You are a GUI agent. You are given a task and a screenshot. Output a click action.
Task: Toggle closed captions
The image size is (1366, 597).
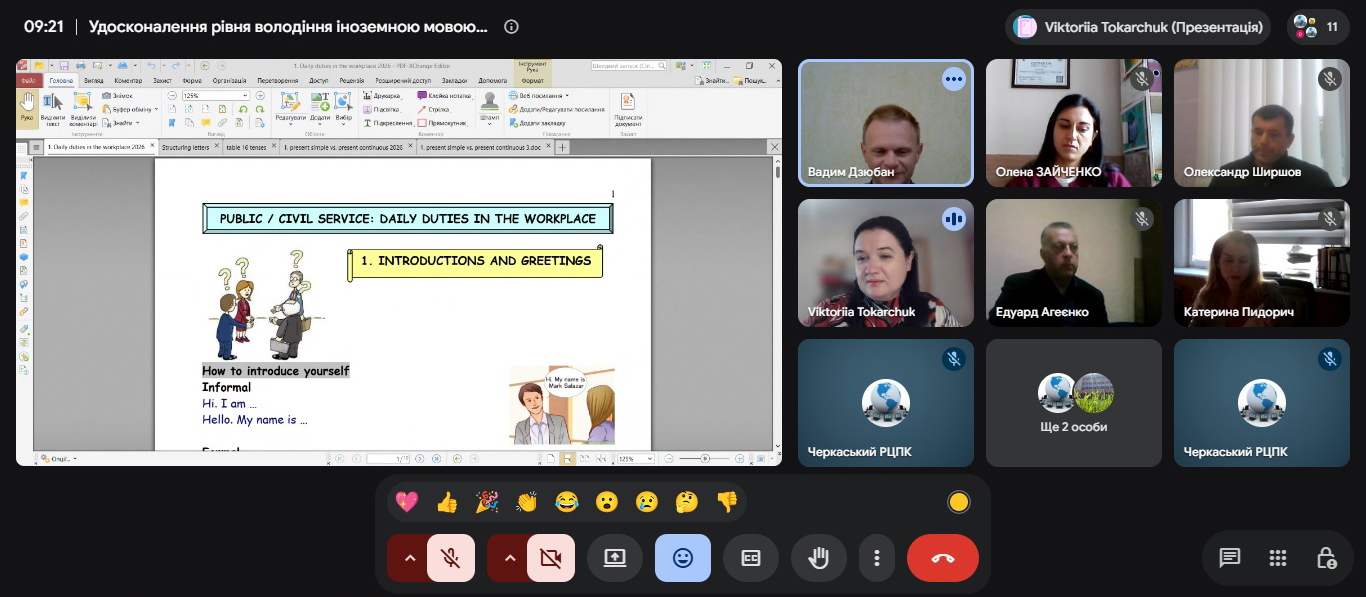pyautogui.click(x=751, y=558)
